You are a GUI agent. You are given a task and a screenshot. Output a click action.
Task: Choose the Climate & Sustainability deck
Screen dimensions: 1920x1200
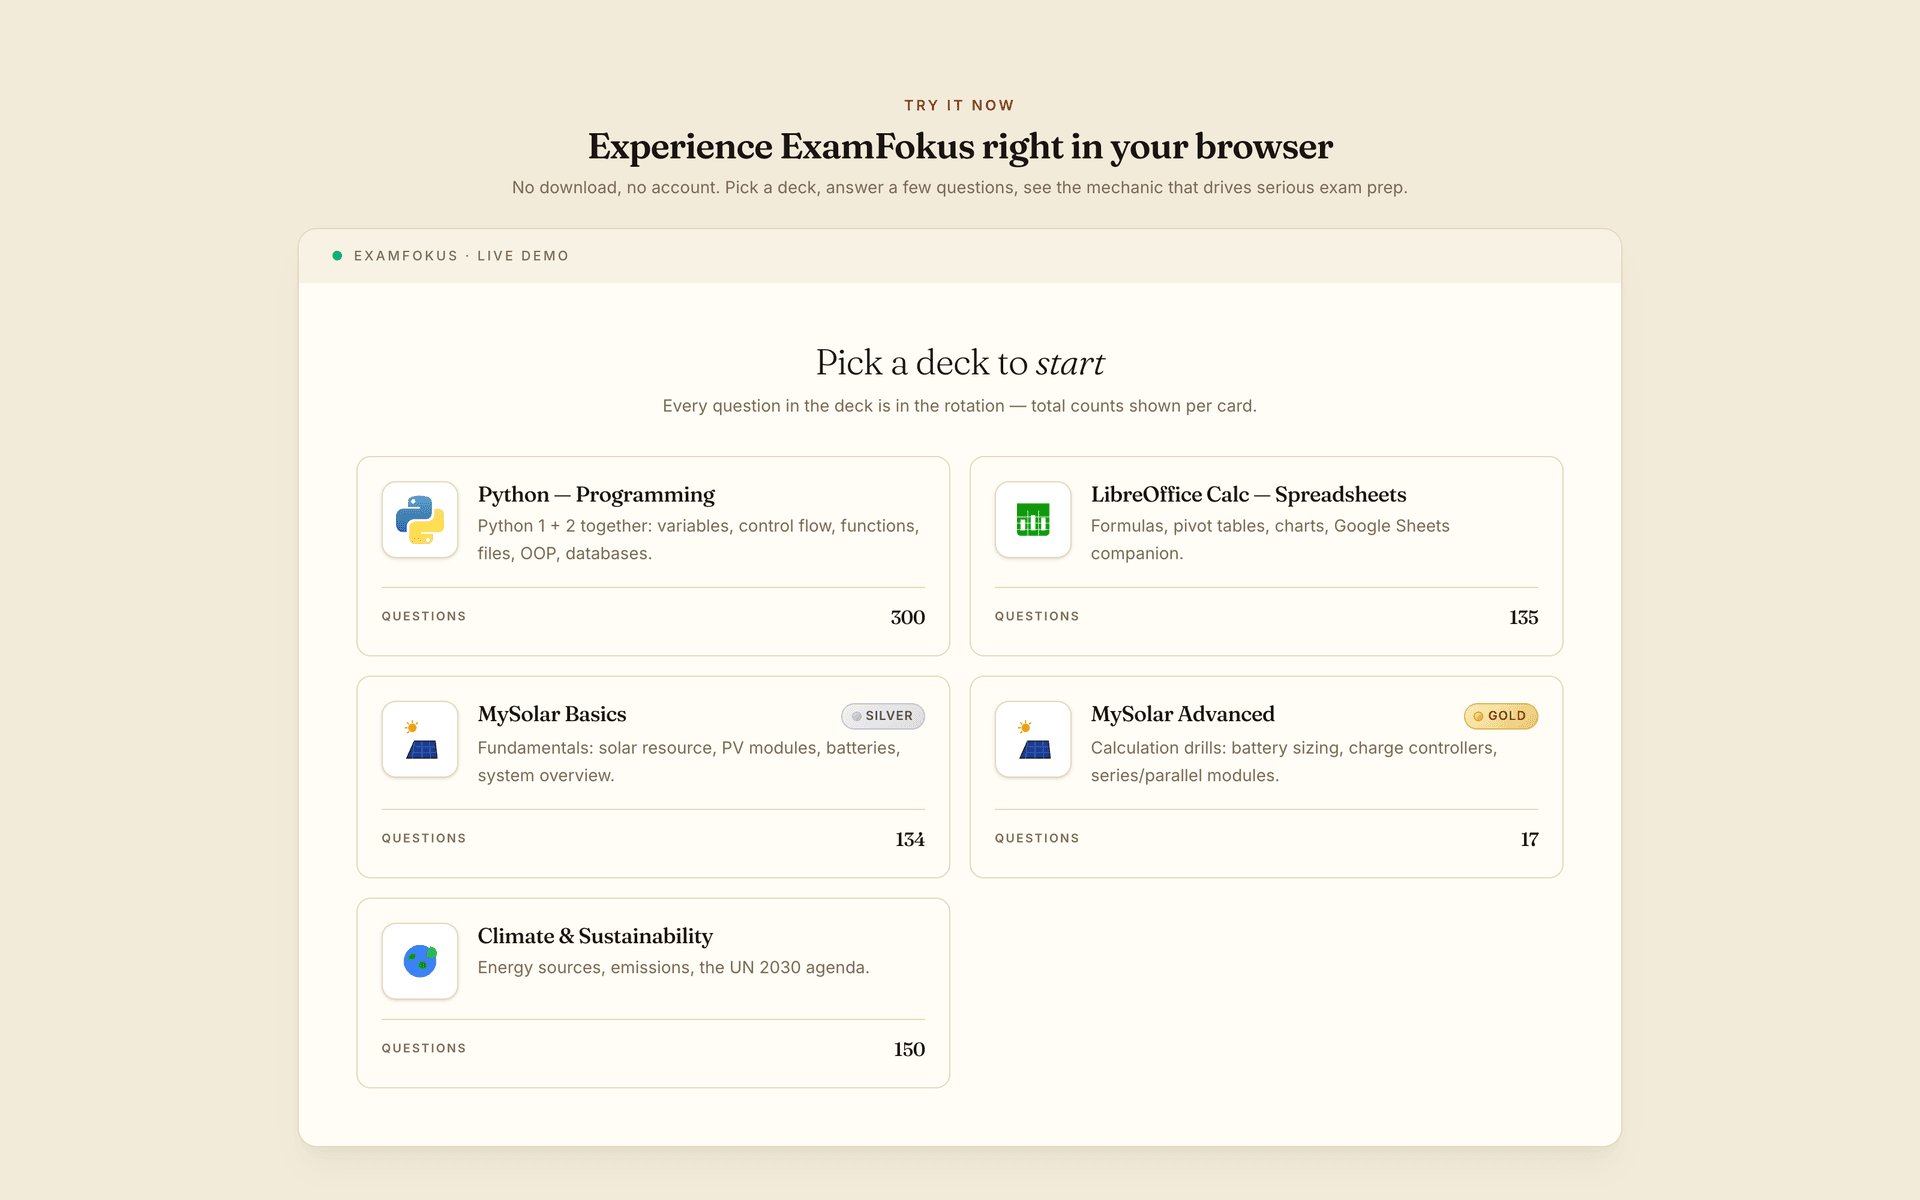[x=653, y=993]
